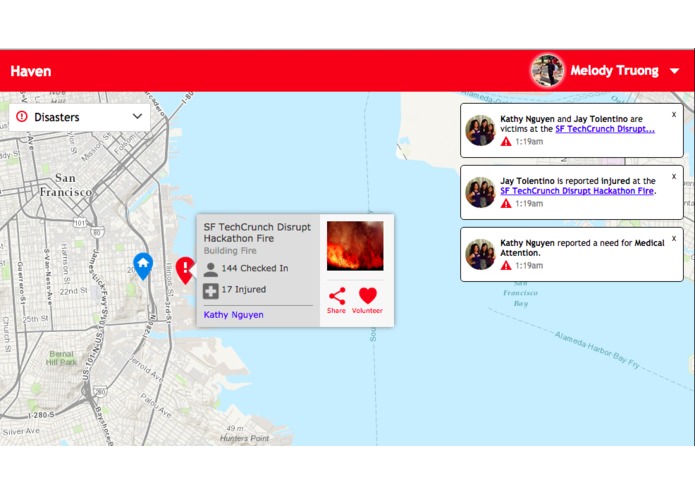This screenshot has width=695, height=494.
Task: Expand the Melody Truong account arrow
Action: (674, 71)
